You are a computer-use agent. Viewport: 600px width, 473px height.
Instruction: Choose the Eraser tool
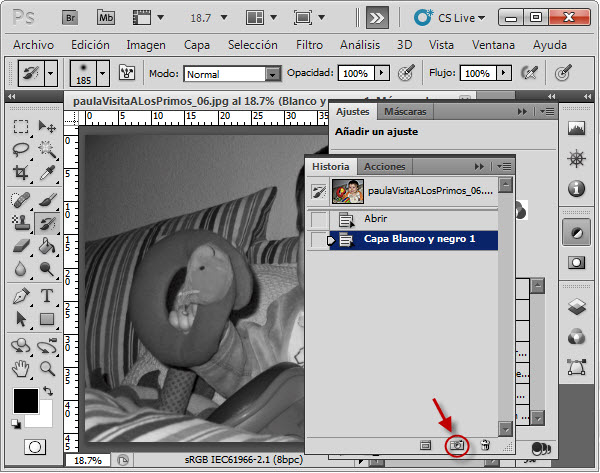21,246
